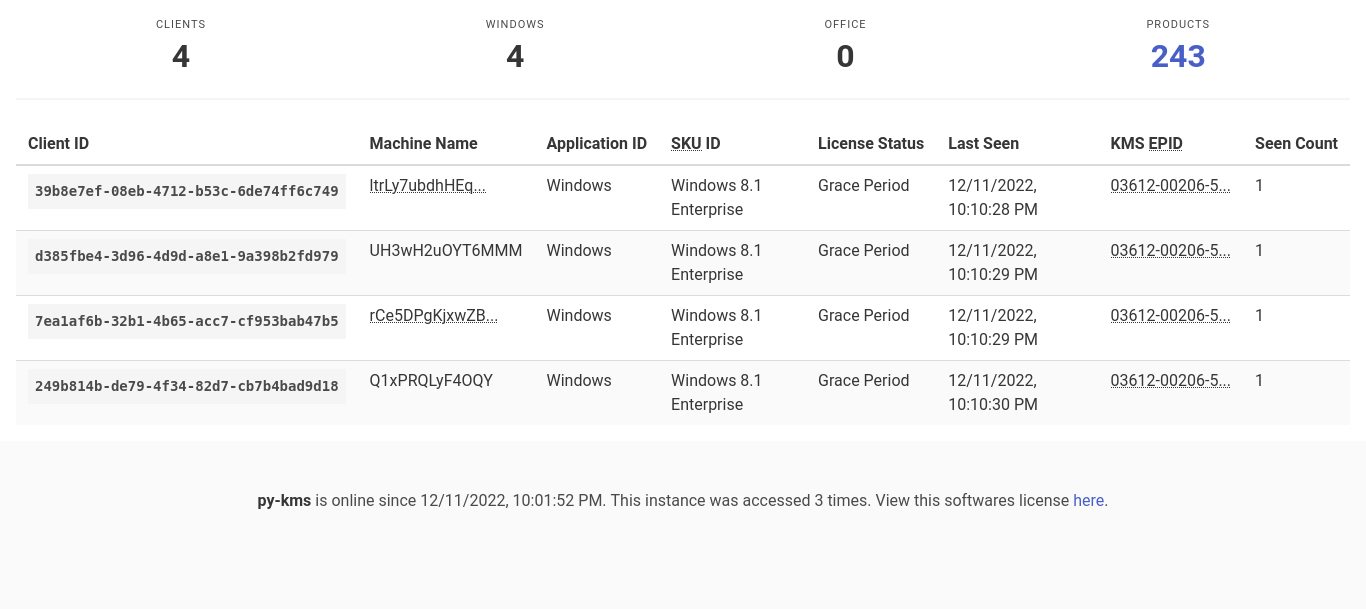
Task: Open machine name link ItrLy7ubdhHEq...
Action: click(x=427, y=185)
